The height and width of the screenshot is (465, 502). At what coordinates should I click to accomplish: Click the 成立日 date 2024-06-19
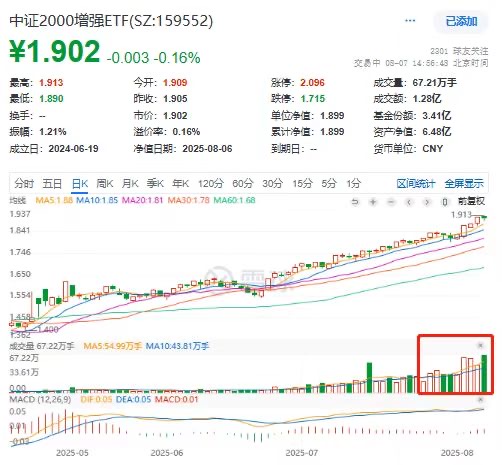[73, 149]
